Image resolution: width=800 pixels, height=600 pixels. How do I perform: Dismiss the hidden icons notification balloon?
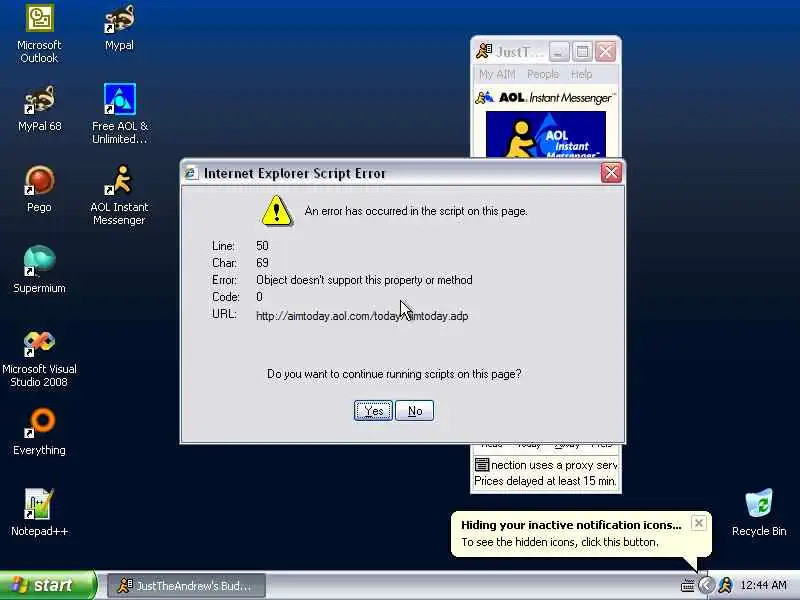[x=698, y=523]
